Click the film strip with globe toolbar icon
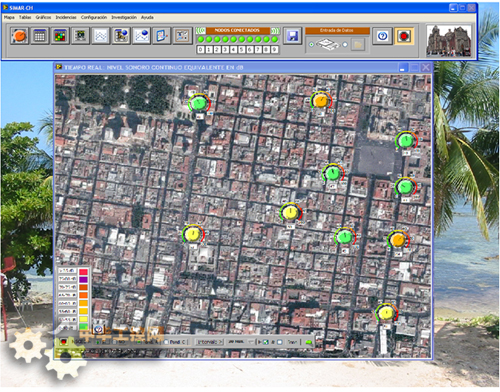500x392 pixels. 121,36
